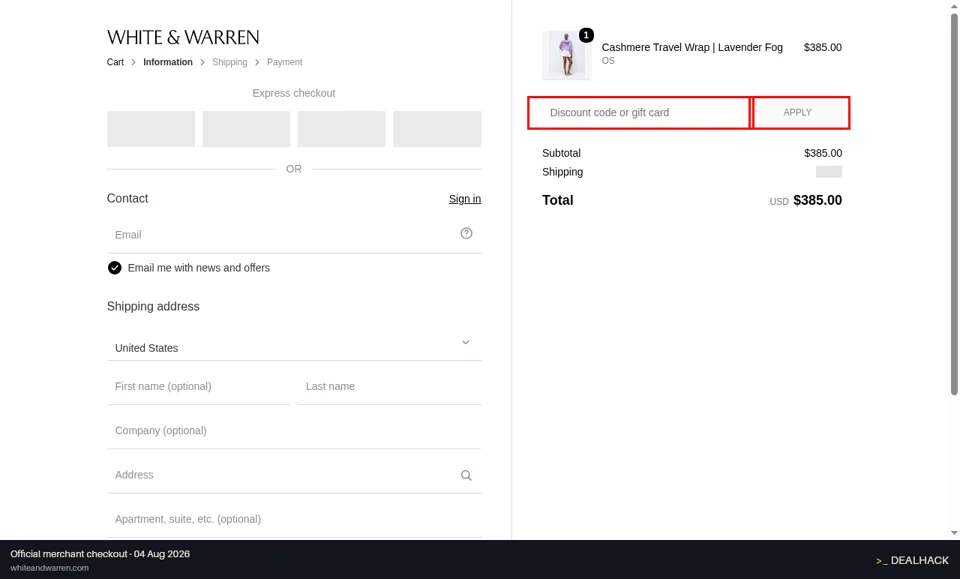Screen dimensions: 960x579
Task: Click the third express checkout button placeholder
Action: 342,129
